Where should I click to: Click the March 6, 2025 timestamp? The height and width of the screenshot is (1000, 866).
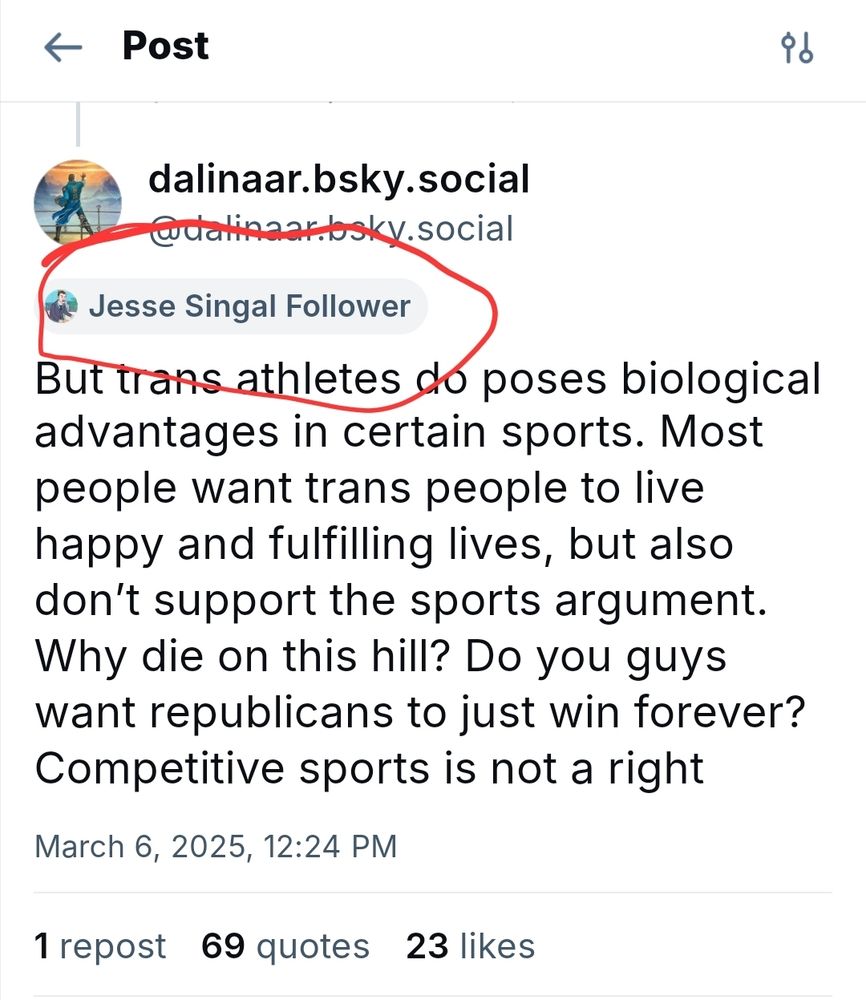[216, 846]
